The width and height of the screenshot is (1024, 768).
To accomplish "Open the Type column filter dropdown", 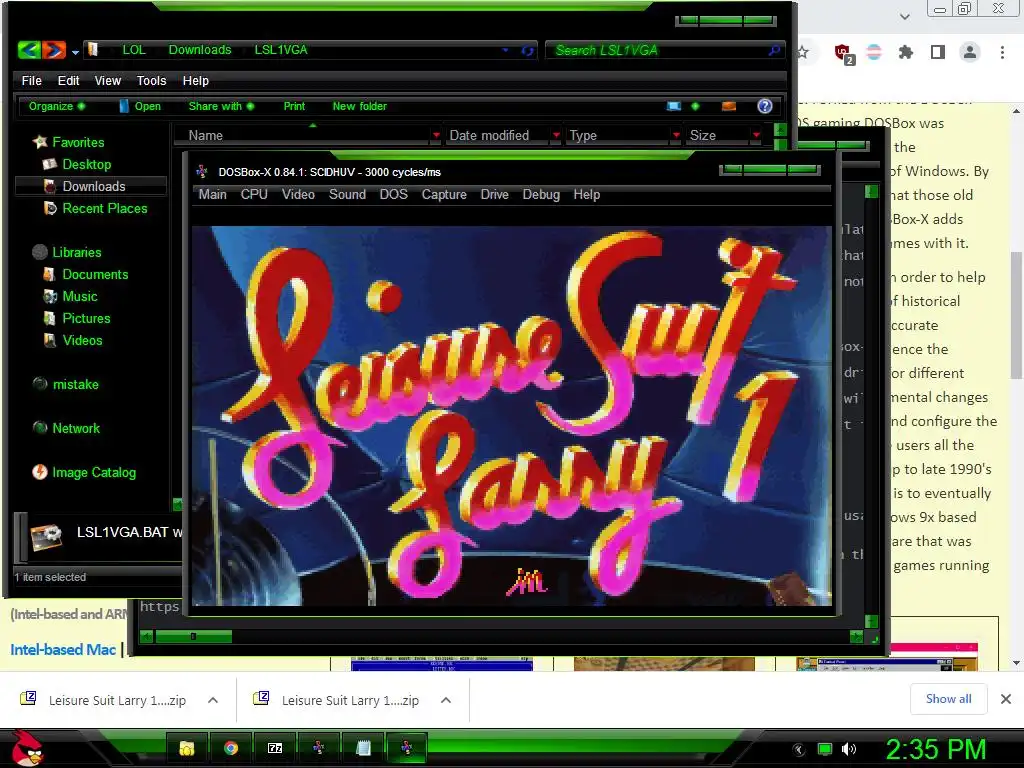I will pos(676,135).
